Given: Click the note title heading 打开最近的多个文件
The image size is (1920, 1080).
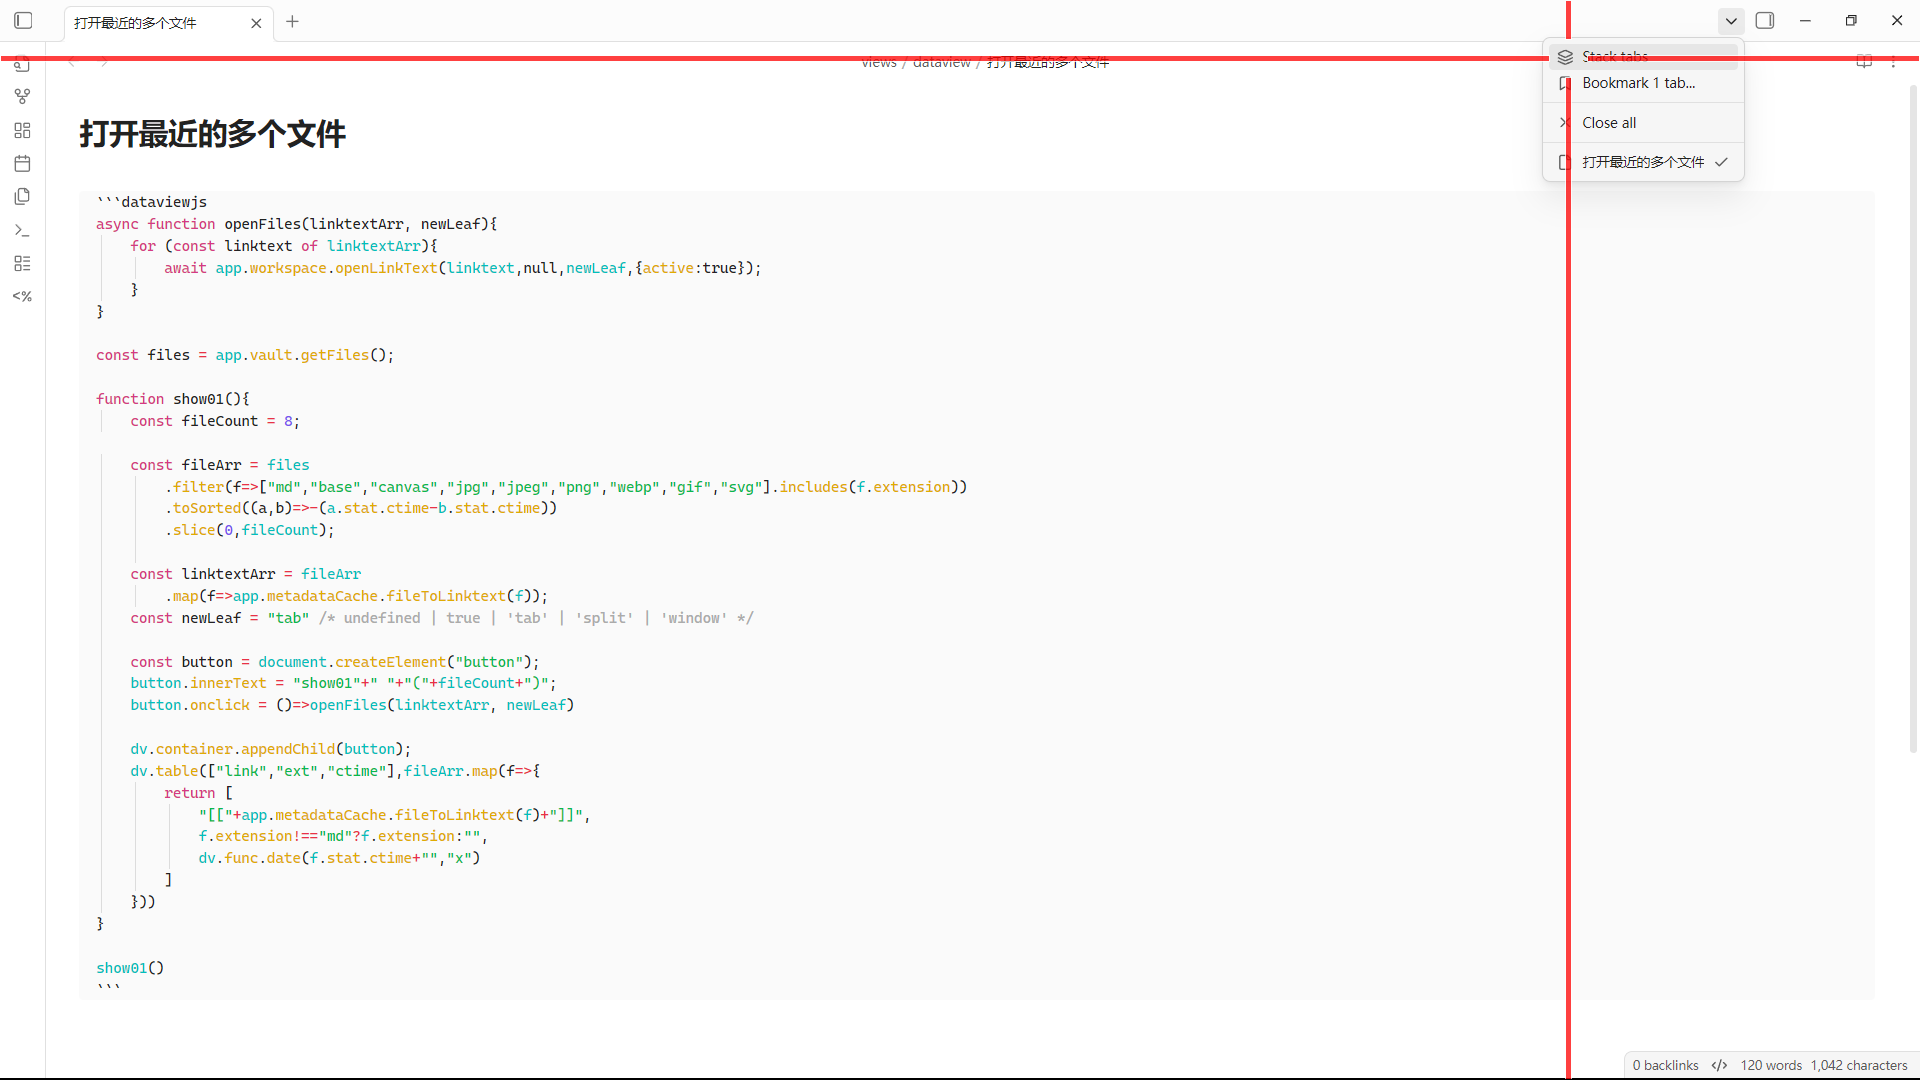Looking at the screenshot, I should pos(212,133).
